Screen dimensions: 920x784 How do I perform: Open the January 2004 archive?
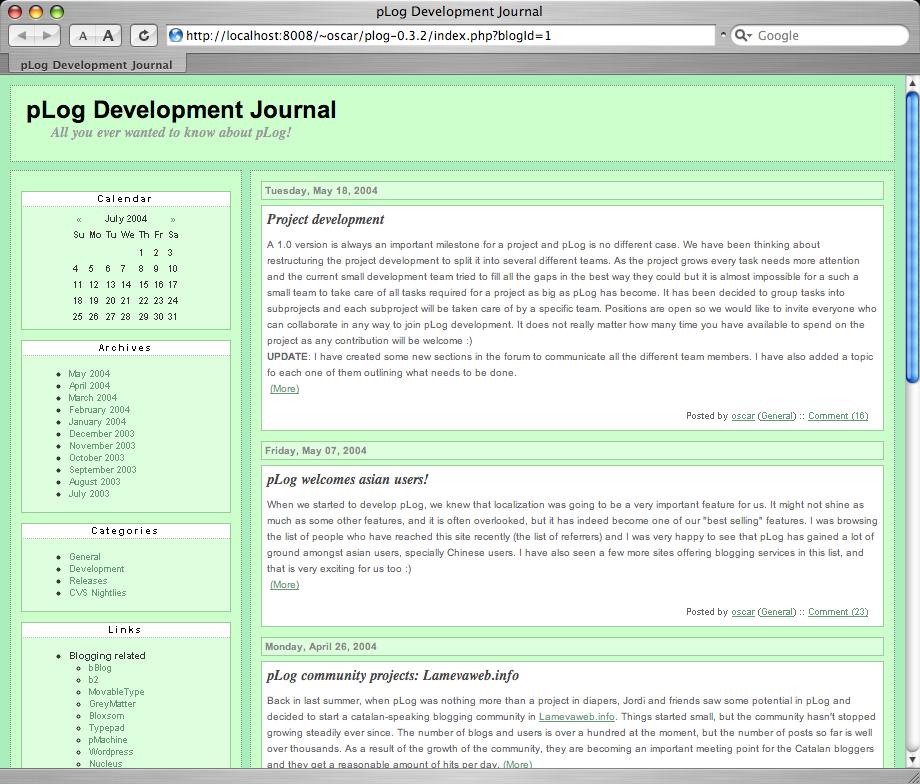coord(97,422)
